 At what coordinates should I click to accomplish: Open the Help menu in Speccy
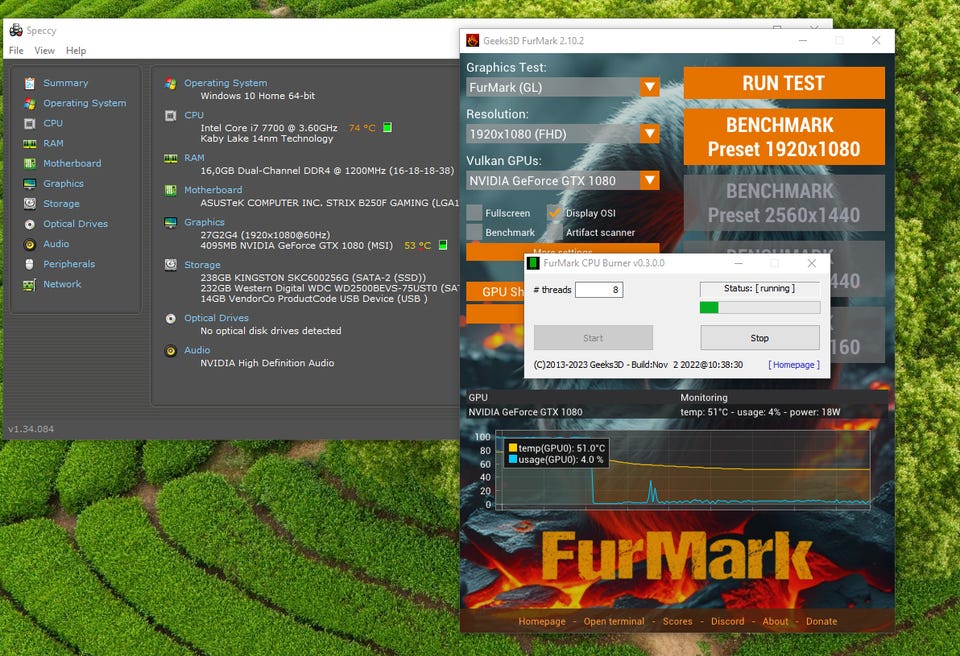(76, 51)
